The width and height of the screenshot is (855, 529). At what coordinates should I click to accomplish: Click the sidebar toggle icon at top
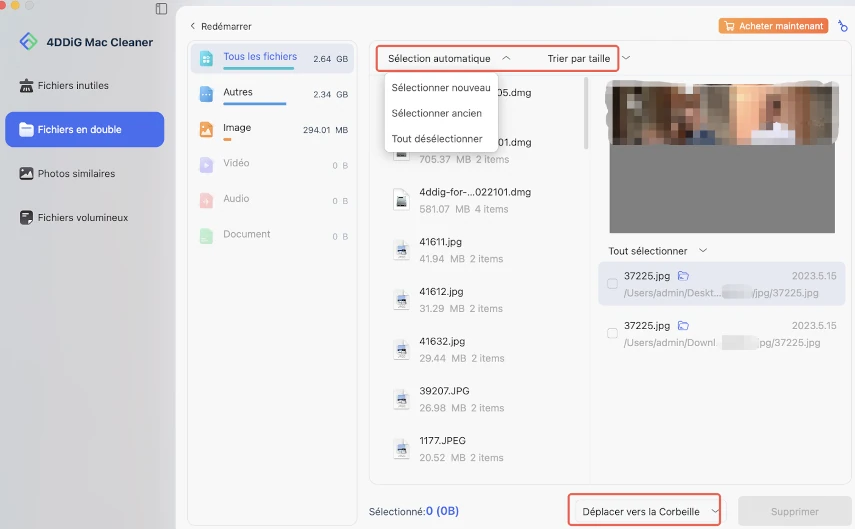pos(161,9)
